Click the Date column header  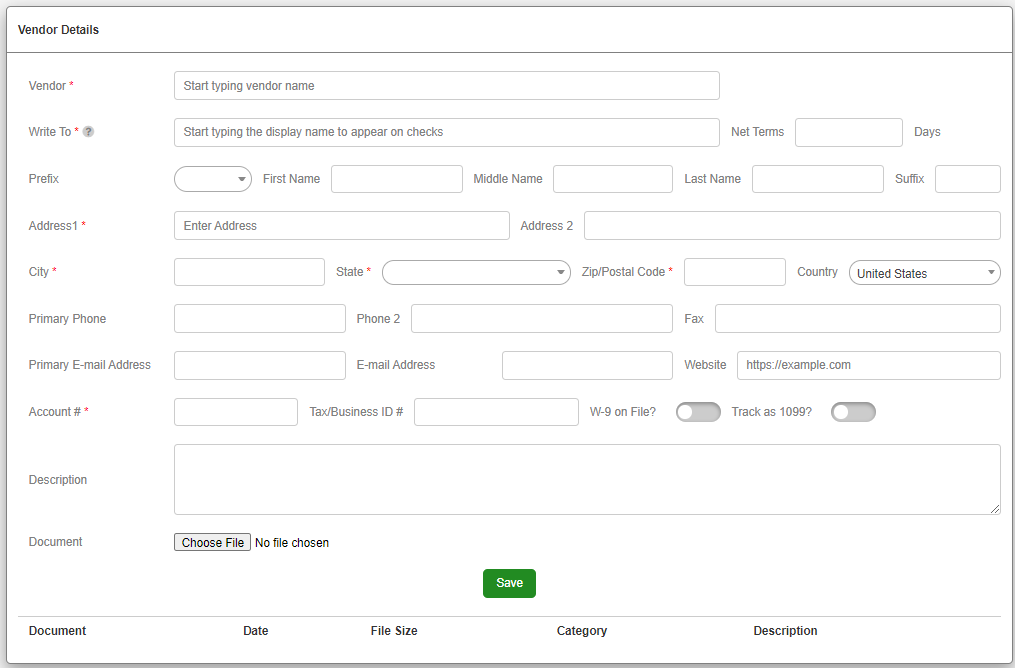pyautogui.click(x=256, y=630)
